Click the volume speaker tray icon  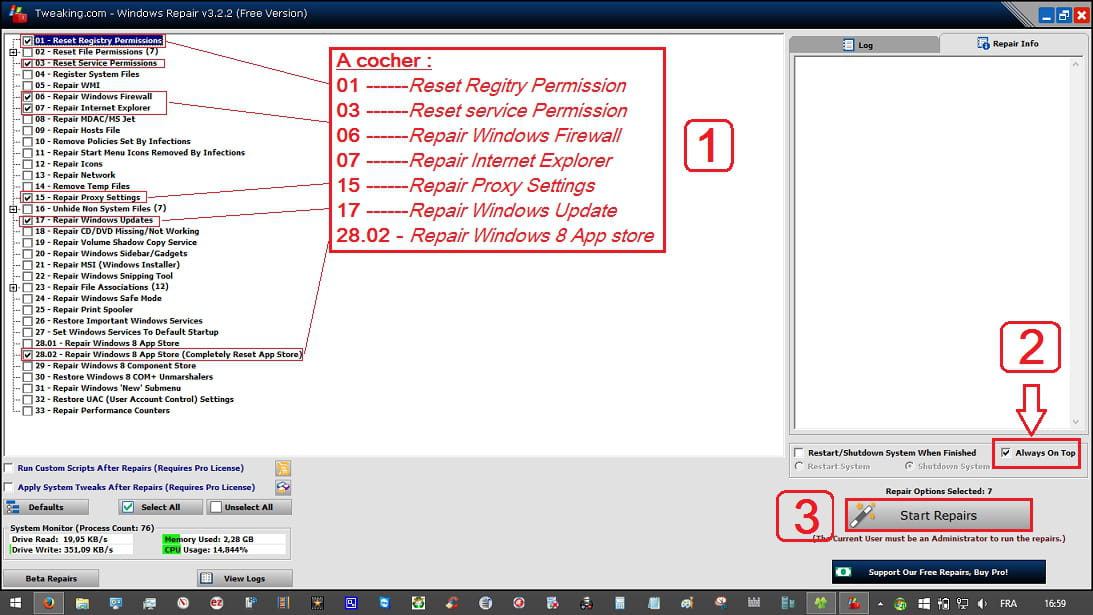point(982,604)
